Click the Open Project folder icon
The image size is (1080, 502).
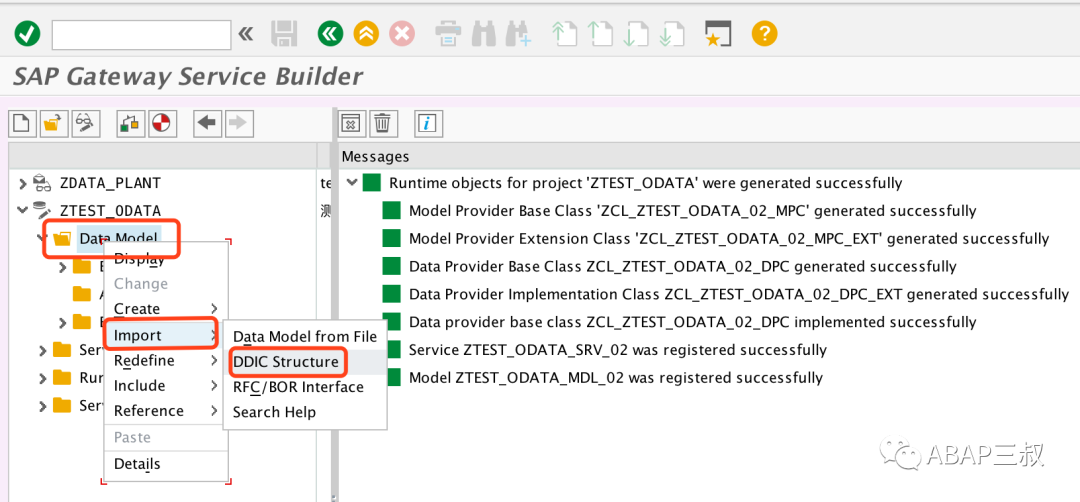pyautogui.click(x=54, y=123)
